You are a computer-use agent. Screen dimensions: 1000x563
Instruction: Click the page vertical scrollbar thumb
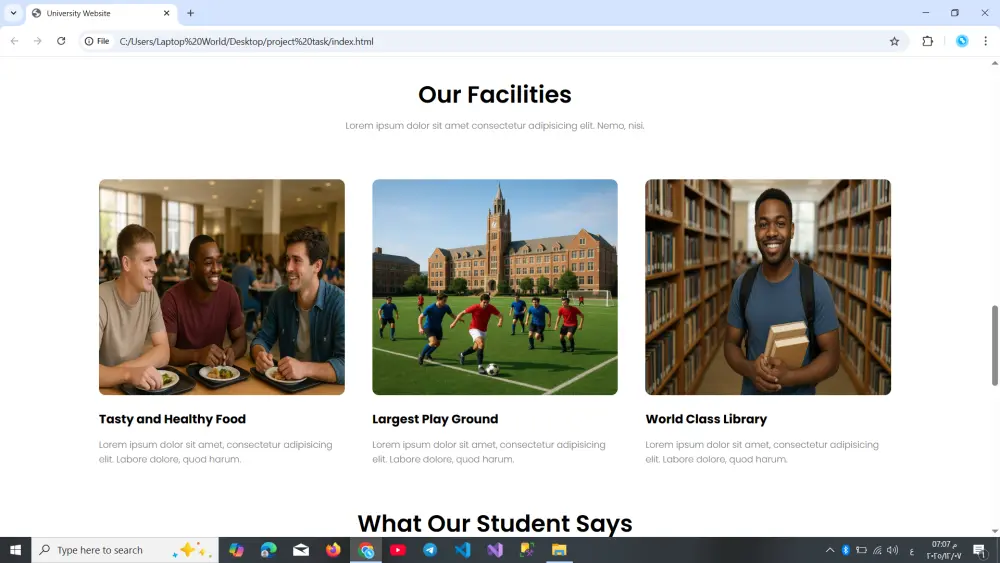pos(994,346)
